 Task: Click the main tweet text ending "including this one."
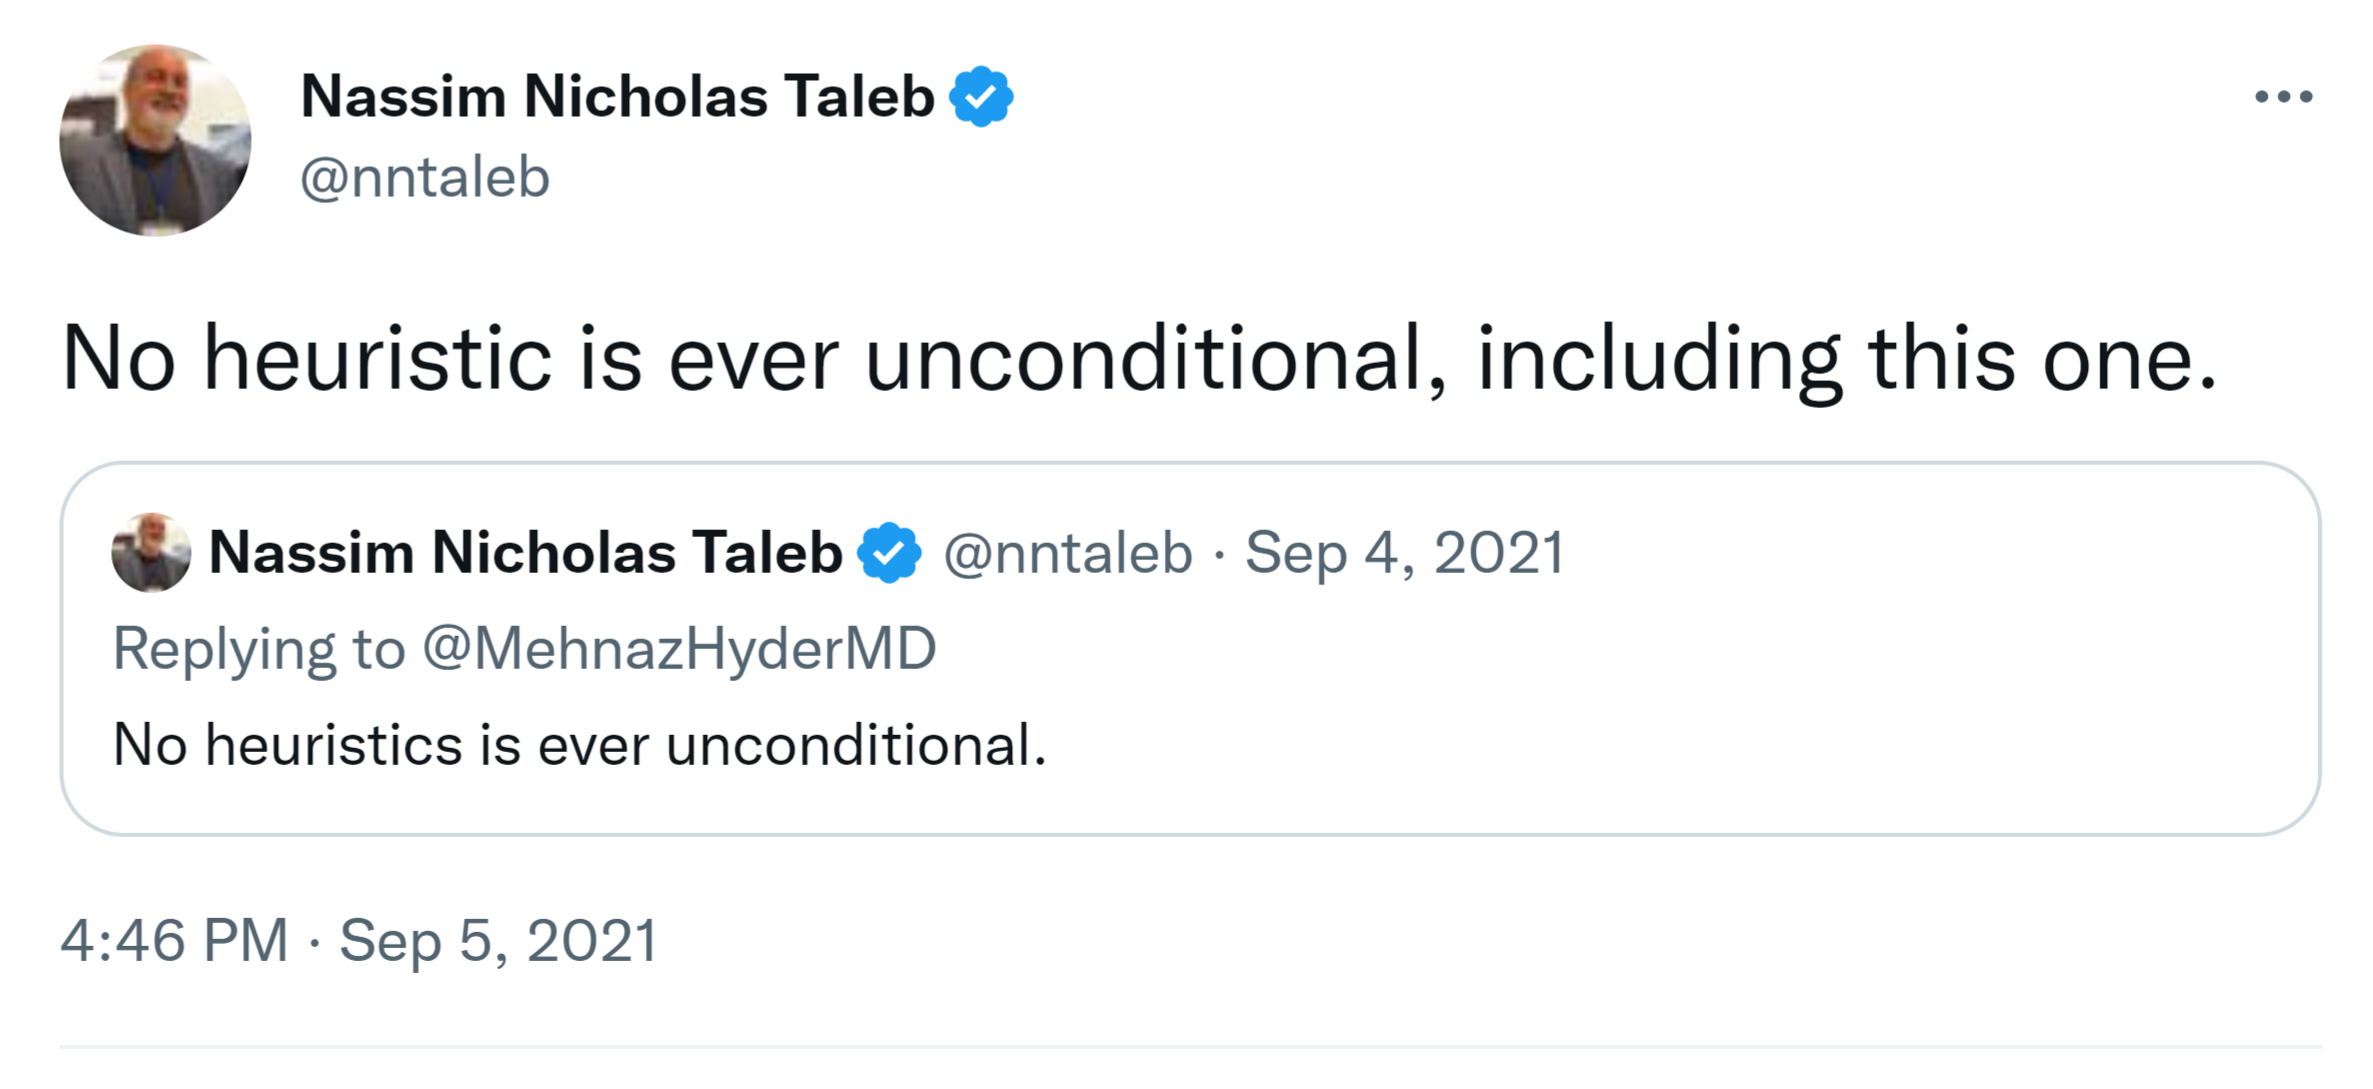(x=1140, y=359)
